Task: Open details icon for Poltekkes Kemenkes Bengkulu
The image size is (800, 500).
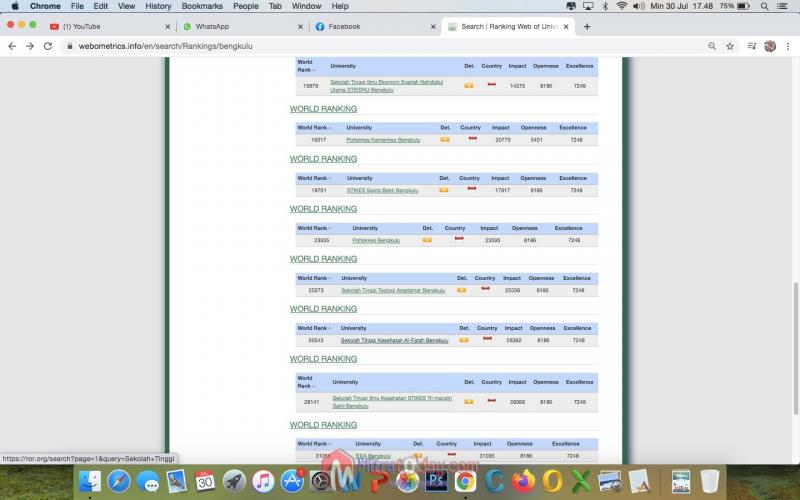Action: (445, 140)
